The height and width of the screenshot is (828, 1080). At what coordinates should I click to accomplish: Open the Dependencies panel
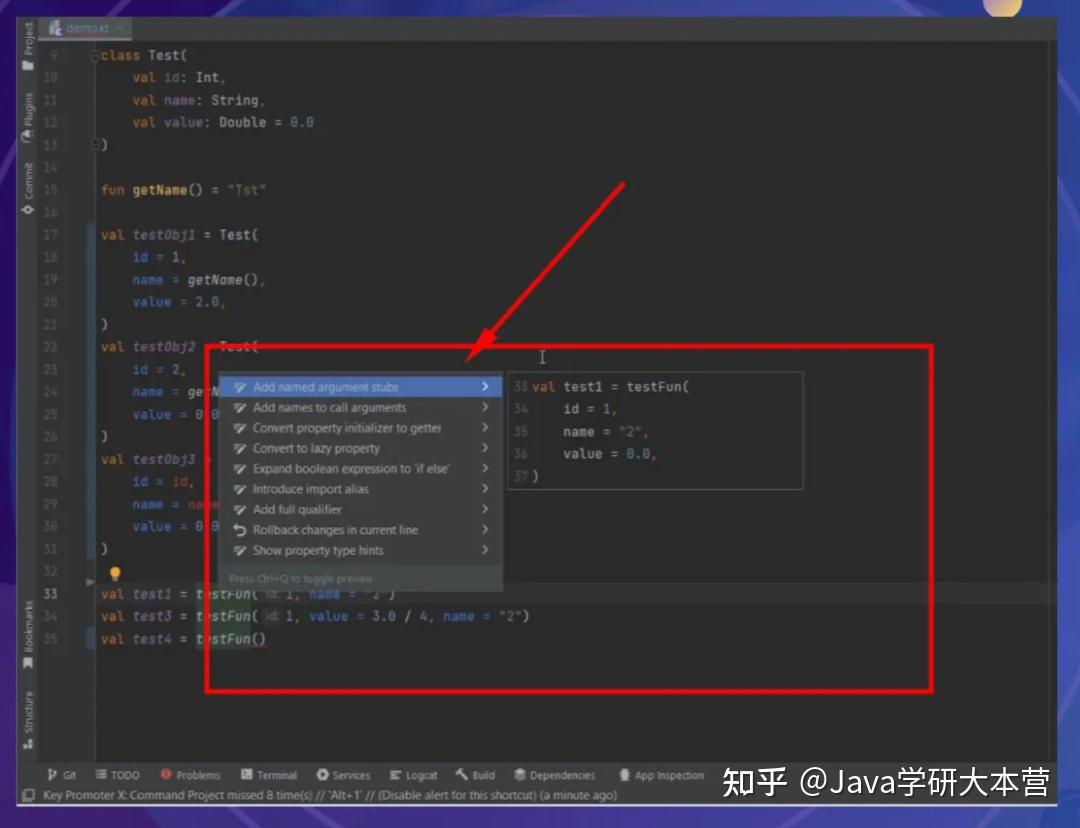[555, 773]
